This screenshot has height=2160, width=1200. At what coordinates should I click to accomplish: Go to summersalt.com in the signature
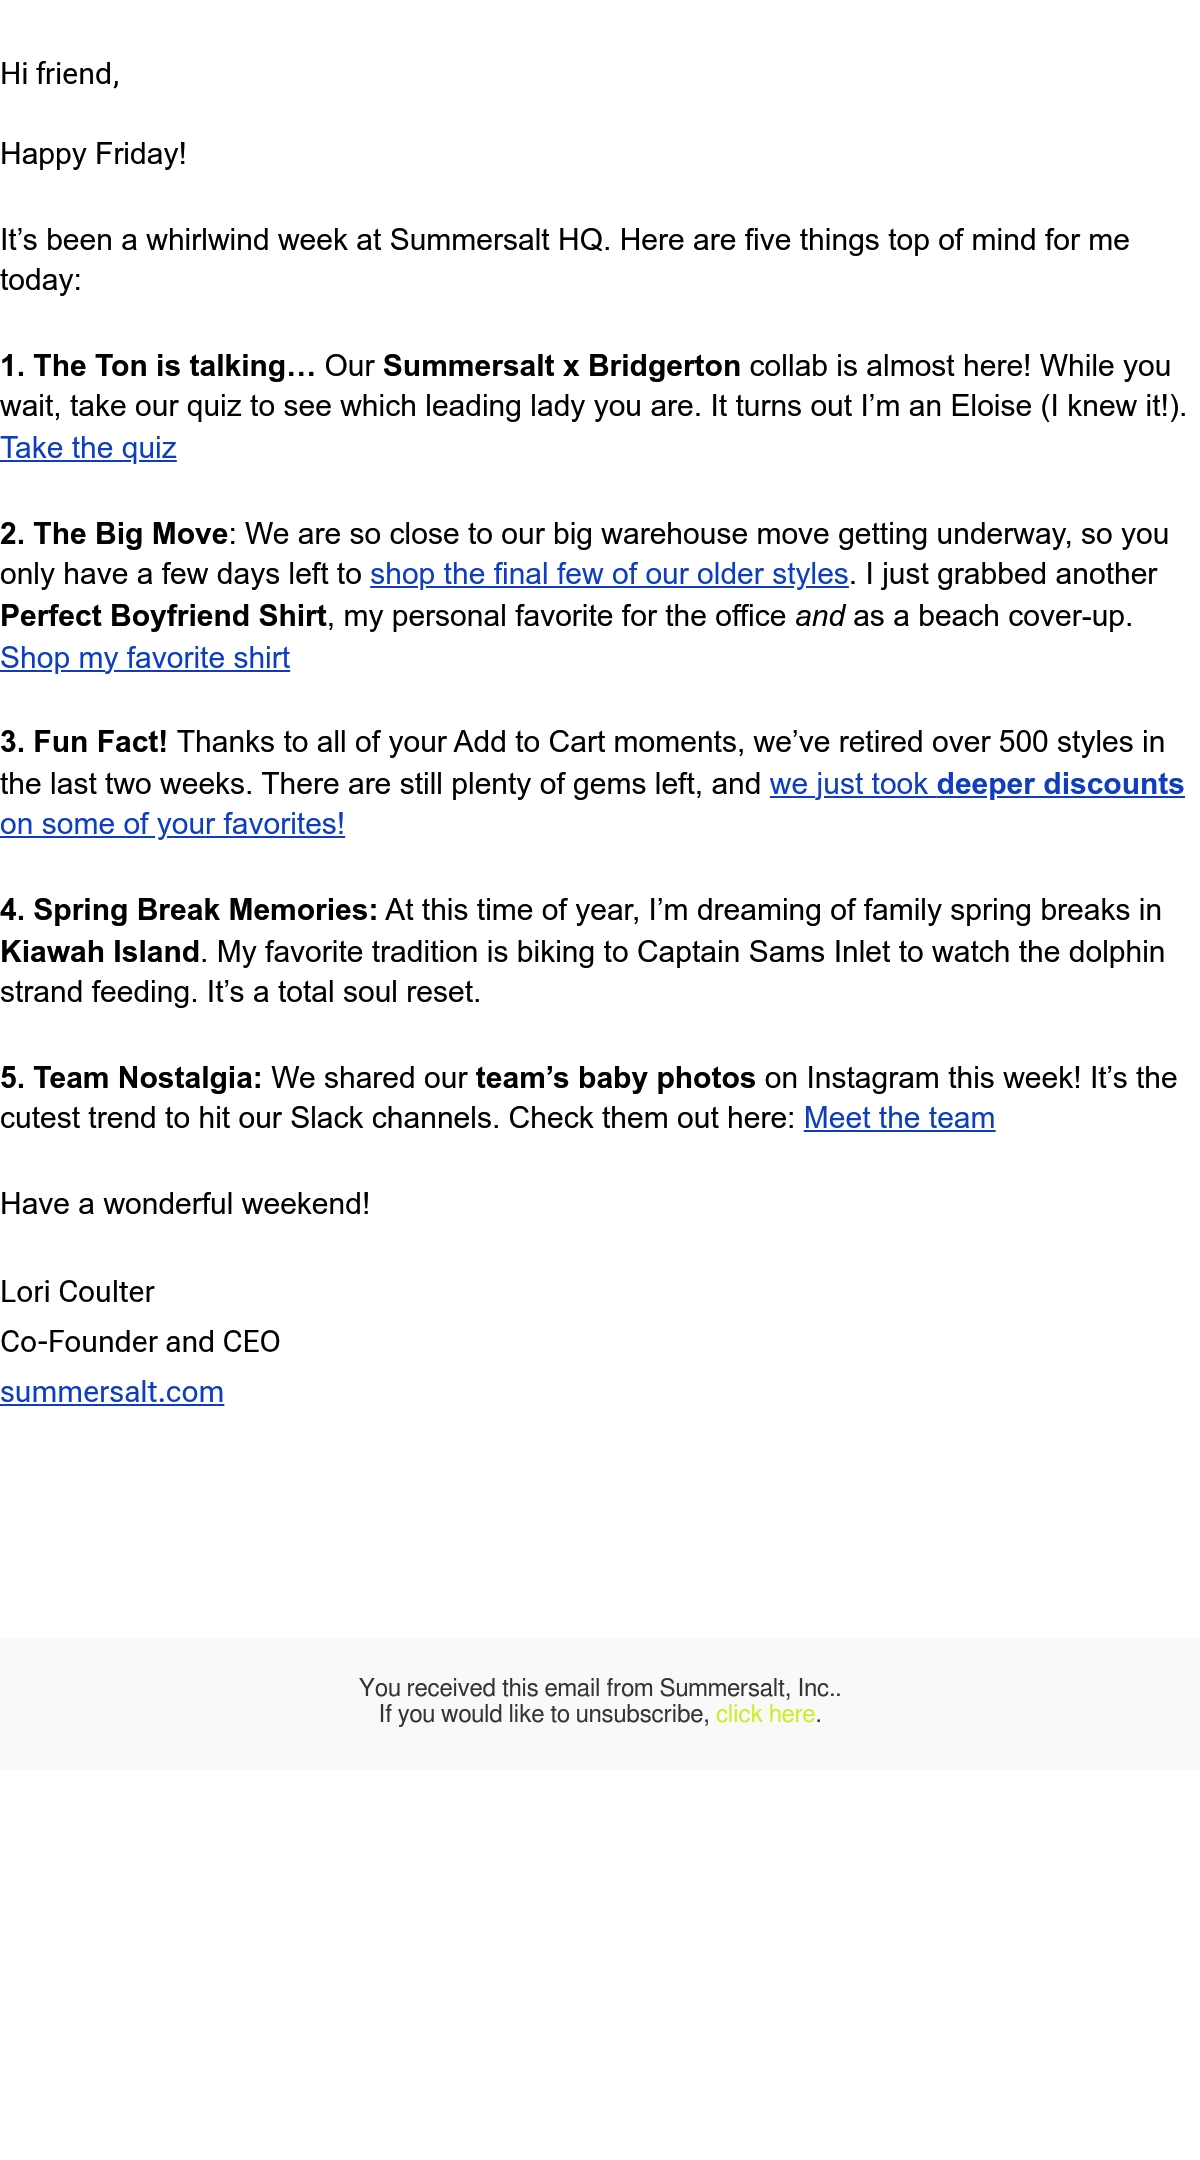point(112,1392)
